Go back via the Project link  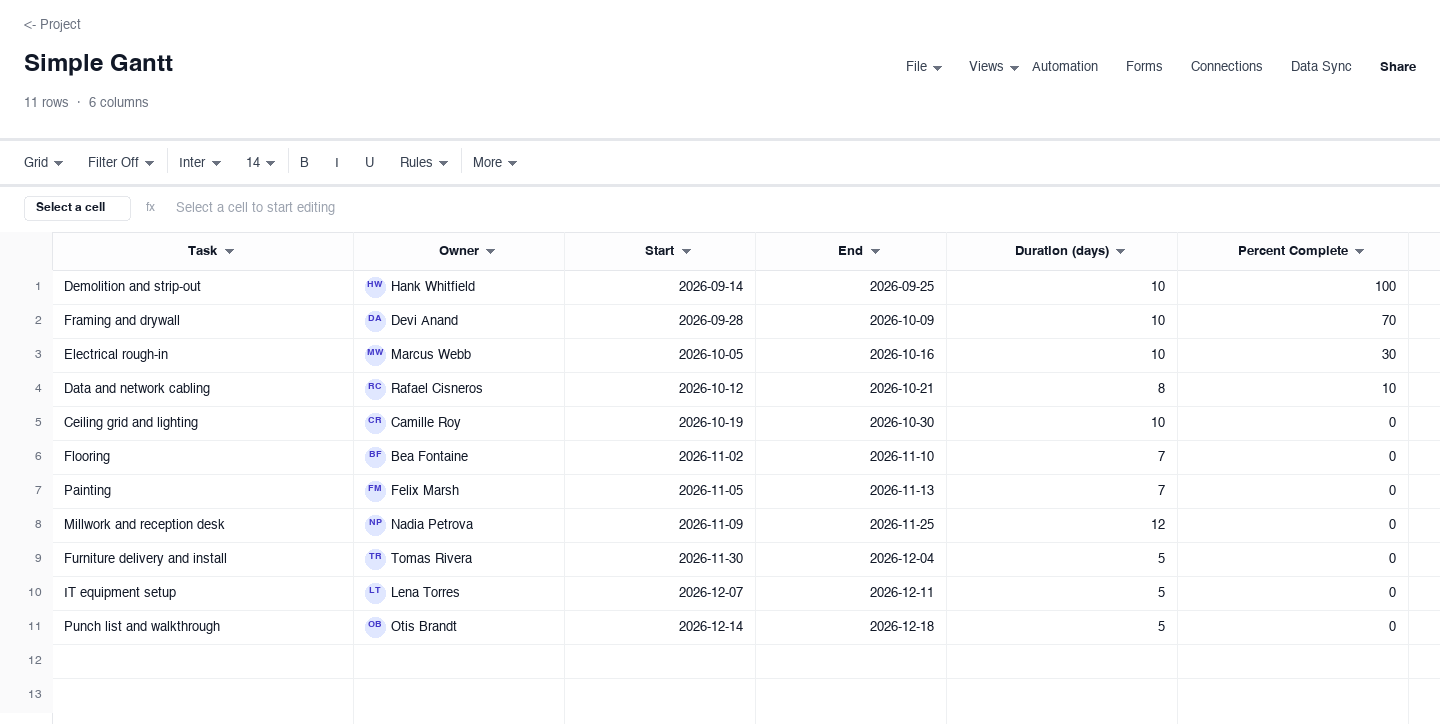coord(52,24)
